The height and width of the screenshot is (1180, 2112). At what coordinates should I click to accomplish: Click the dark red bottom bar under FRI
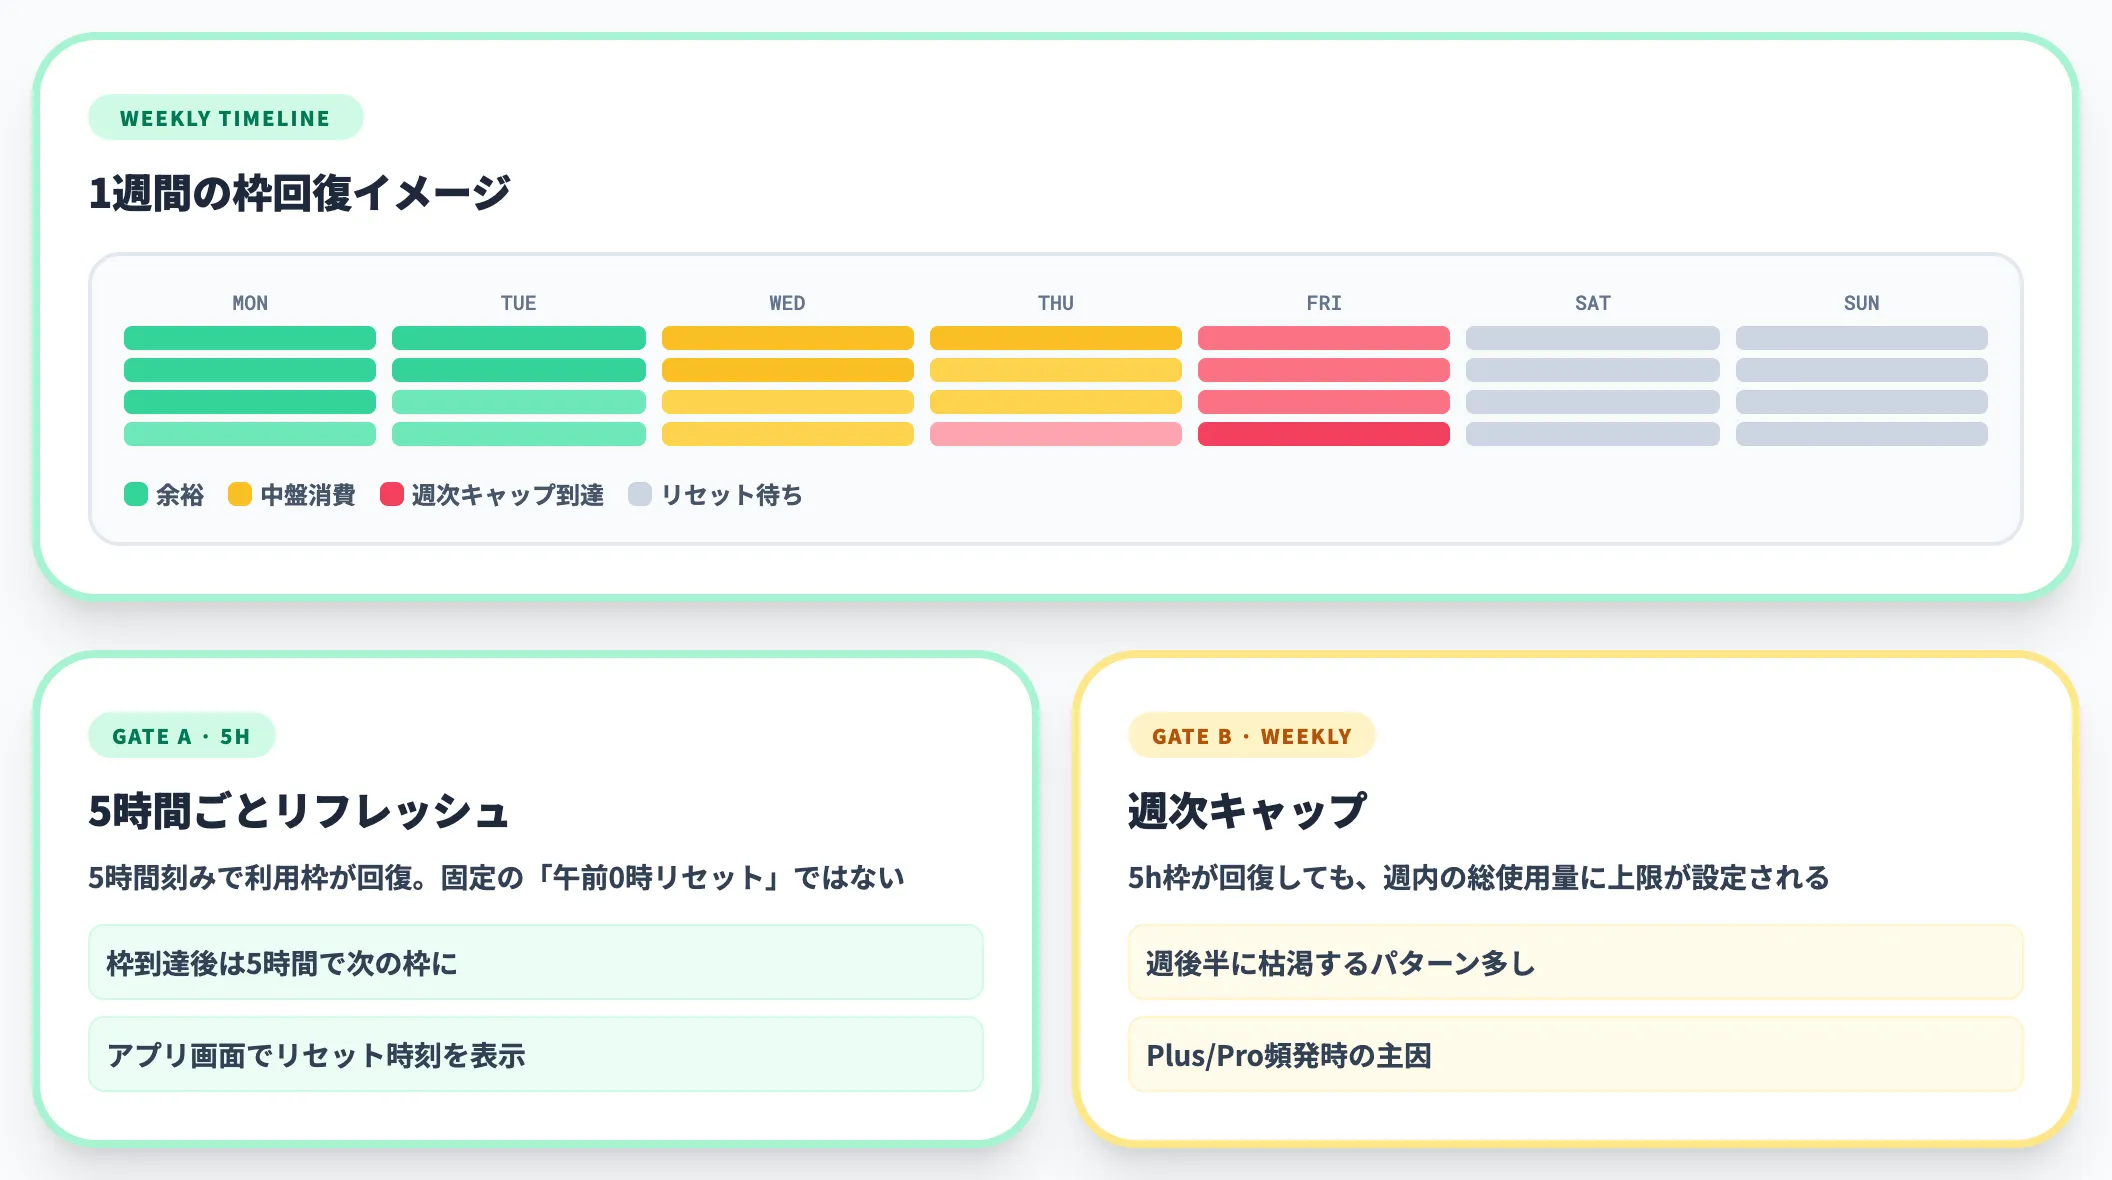pos(1324,434)
